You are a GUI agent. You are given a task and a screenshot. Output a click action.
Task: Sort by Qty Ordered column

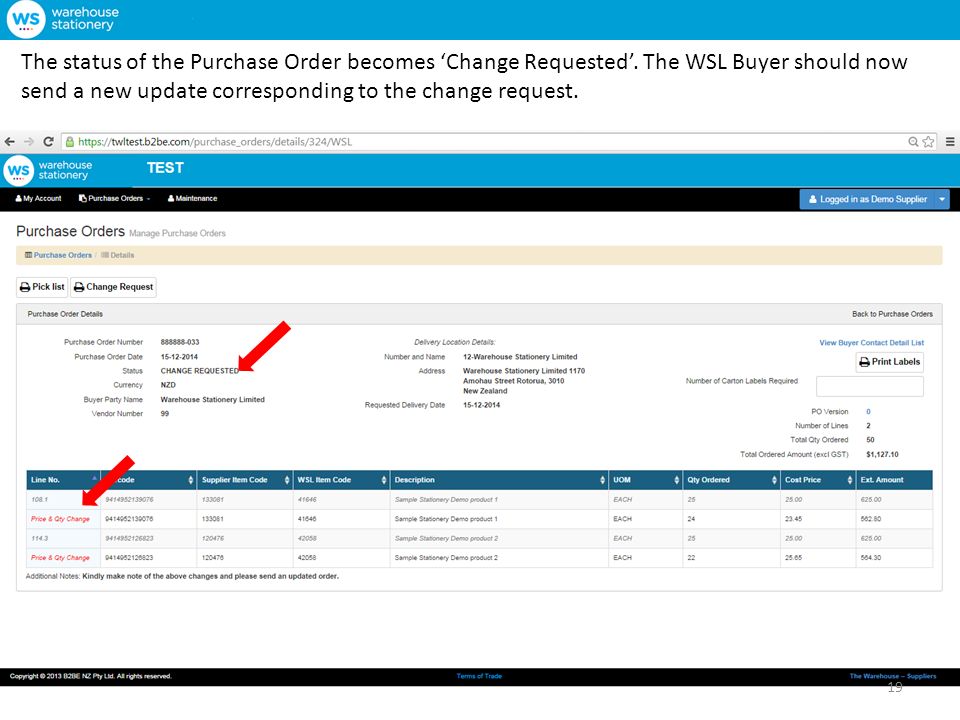click(x=731, y=480)
